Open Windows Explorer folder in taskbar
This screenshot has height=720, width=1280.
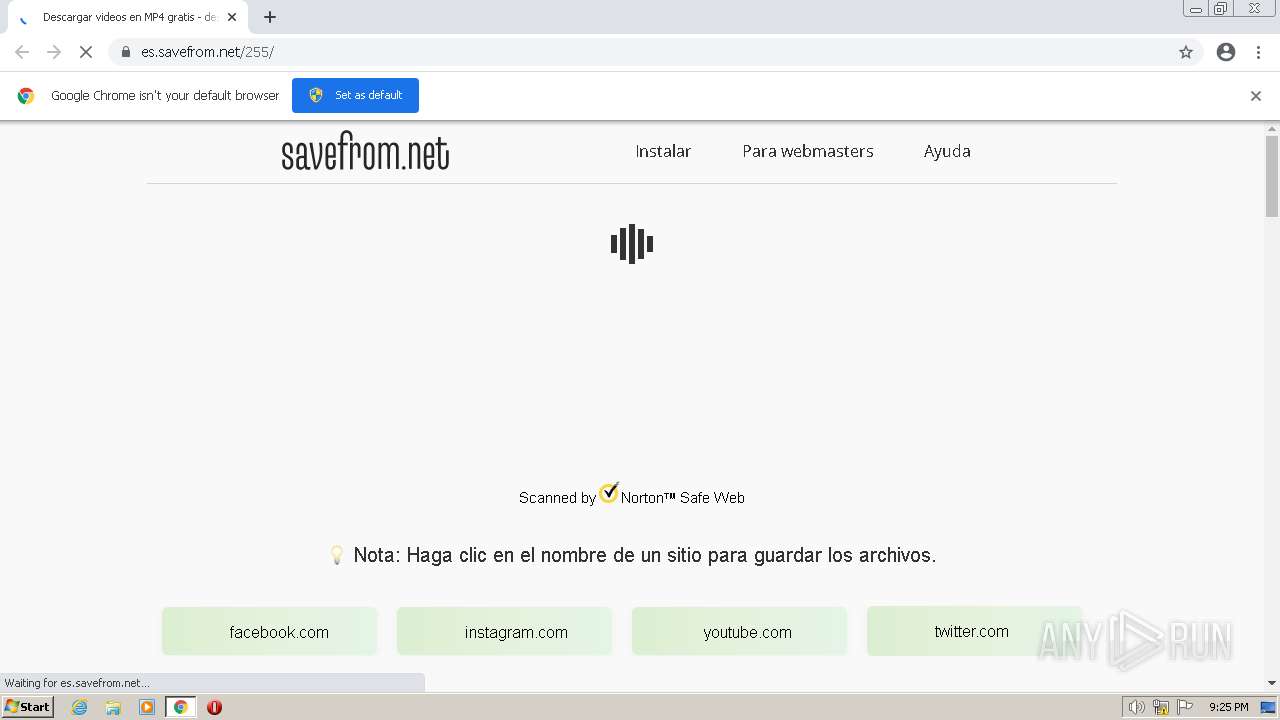113,707
